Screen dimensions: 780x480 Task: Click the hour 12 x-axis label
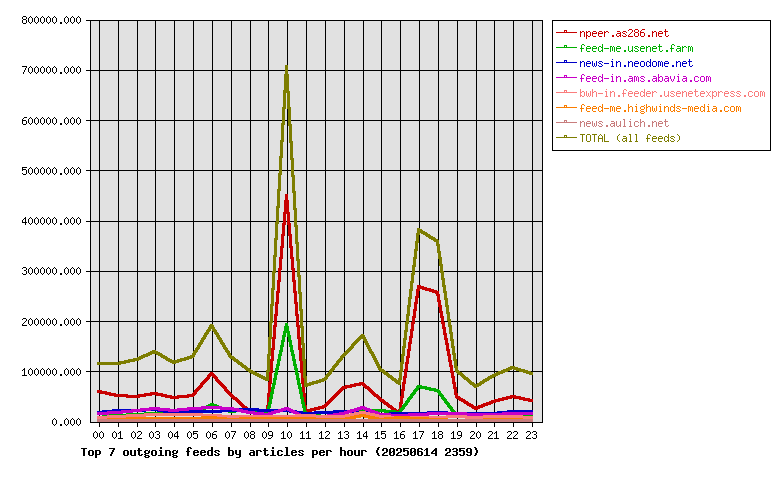tap(324, 435)
